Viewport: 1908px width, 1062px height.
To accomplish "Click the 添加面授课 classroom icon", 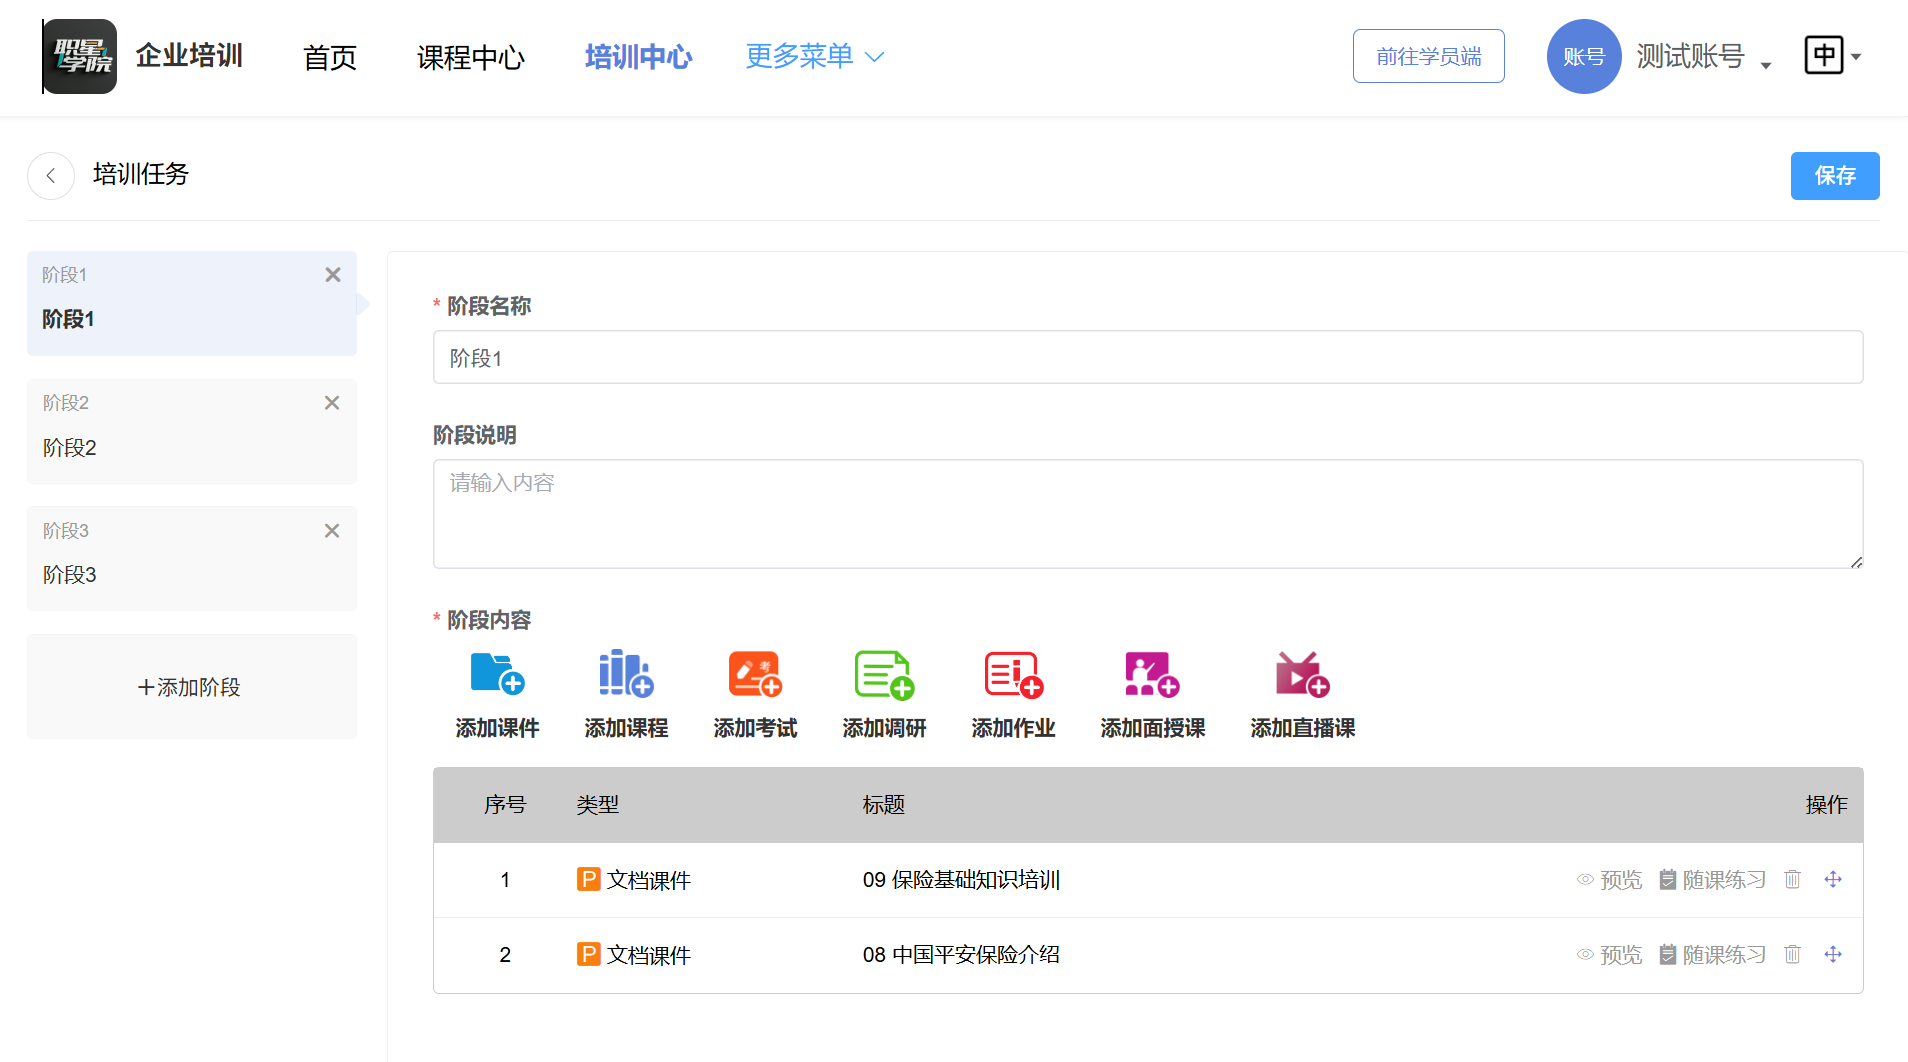I will pyautogui.click(x=1152, y=674).
